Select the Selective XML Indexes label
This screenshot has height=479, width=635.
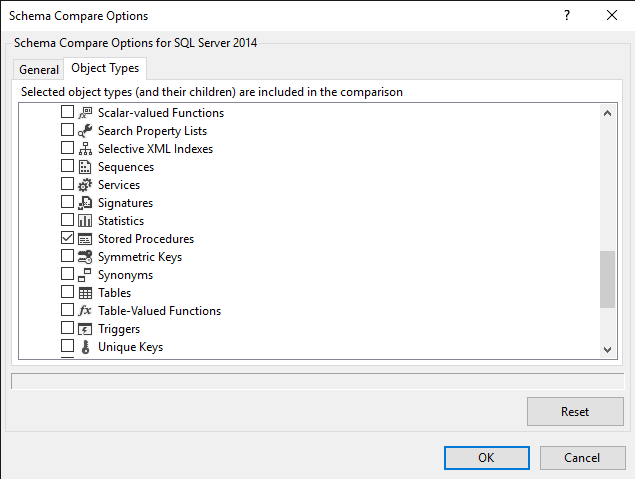(155, 149)
